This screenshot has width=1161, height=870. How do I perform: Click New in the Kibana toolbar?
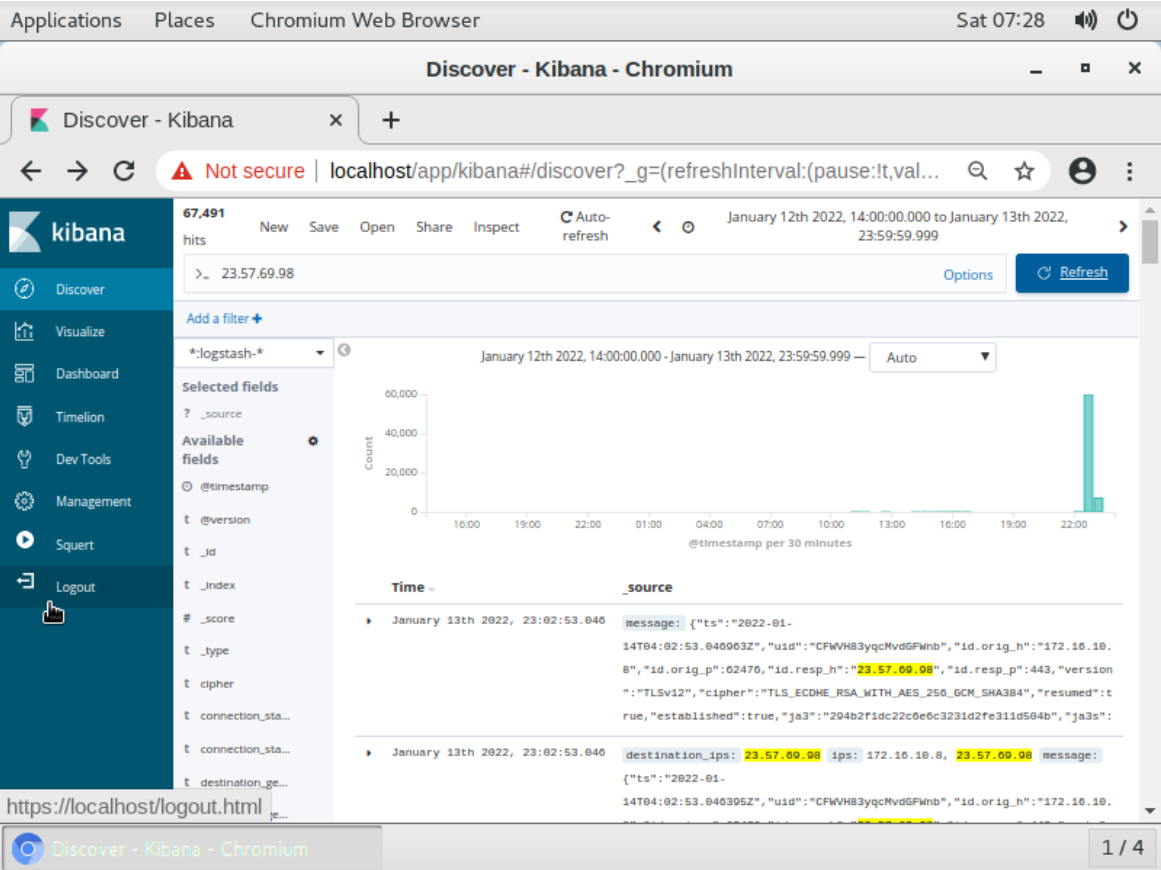(274, 227)
